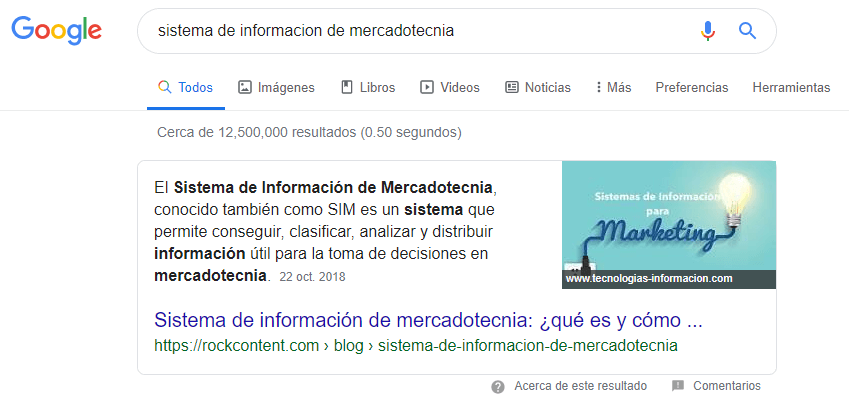849x411 pixels.
Task: Expand the Más options menu
Action: (613, 88)
